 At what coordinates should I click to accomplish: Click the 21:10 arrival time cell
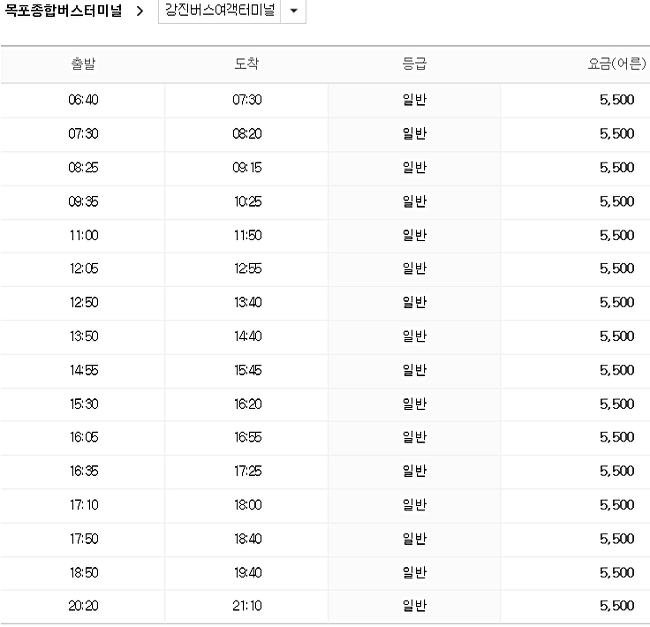(247, 606)
